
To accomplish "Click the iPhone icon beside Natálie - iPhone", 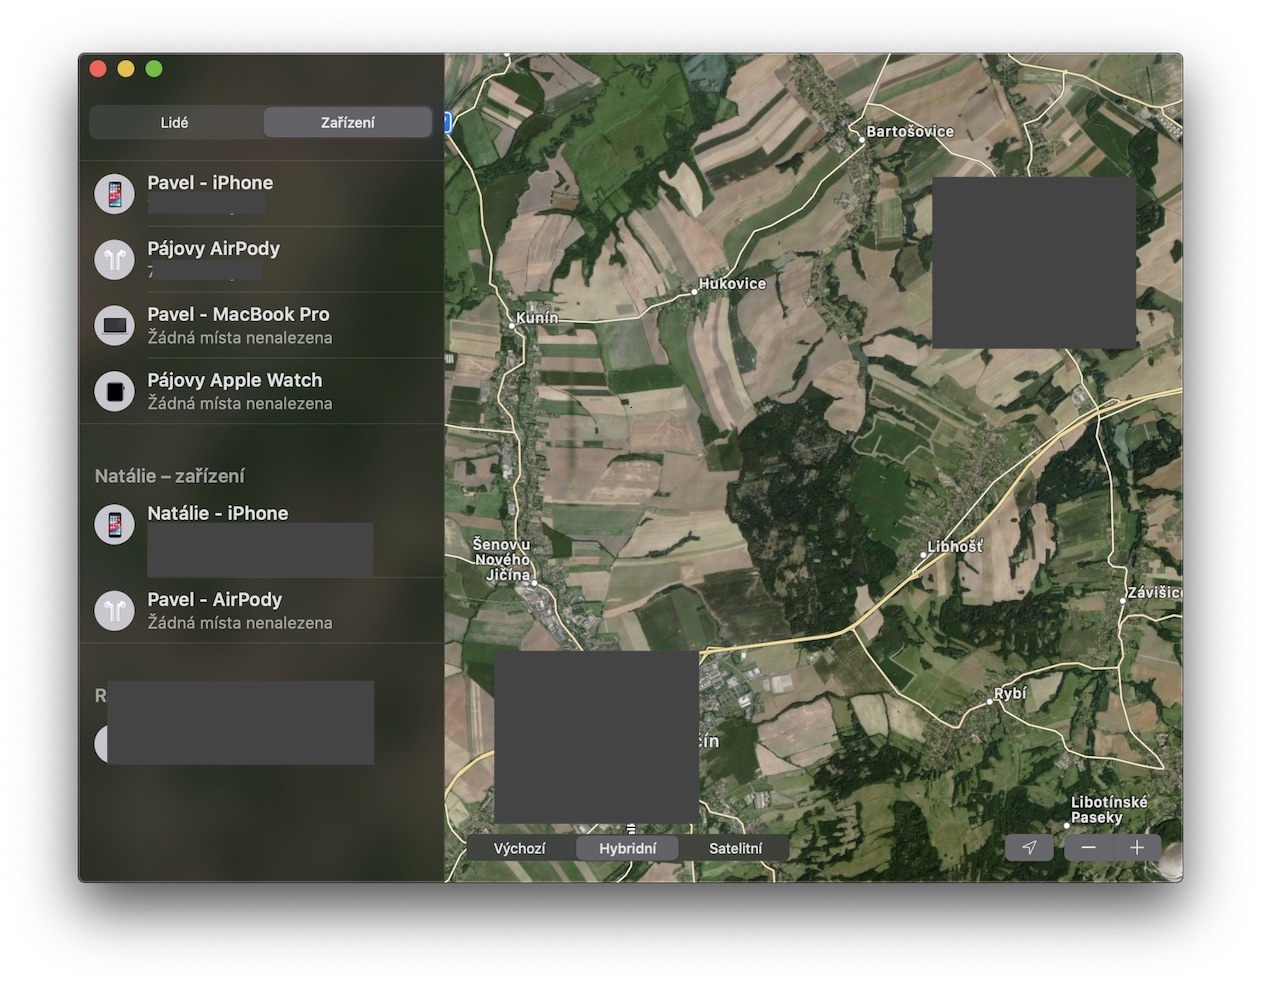I will coord(114,524).
